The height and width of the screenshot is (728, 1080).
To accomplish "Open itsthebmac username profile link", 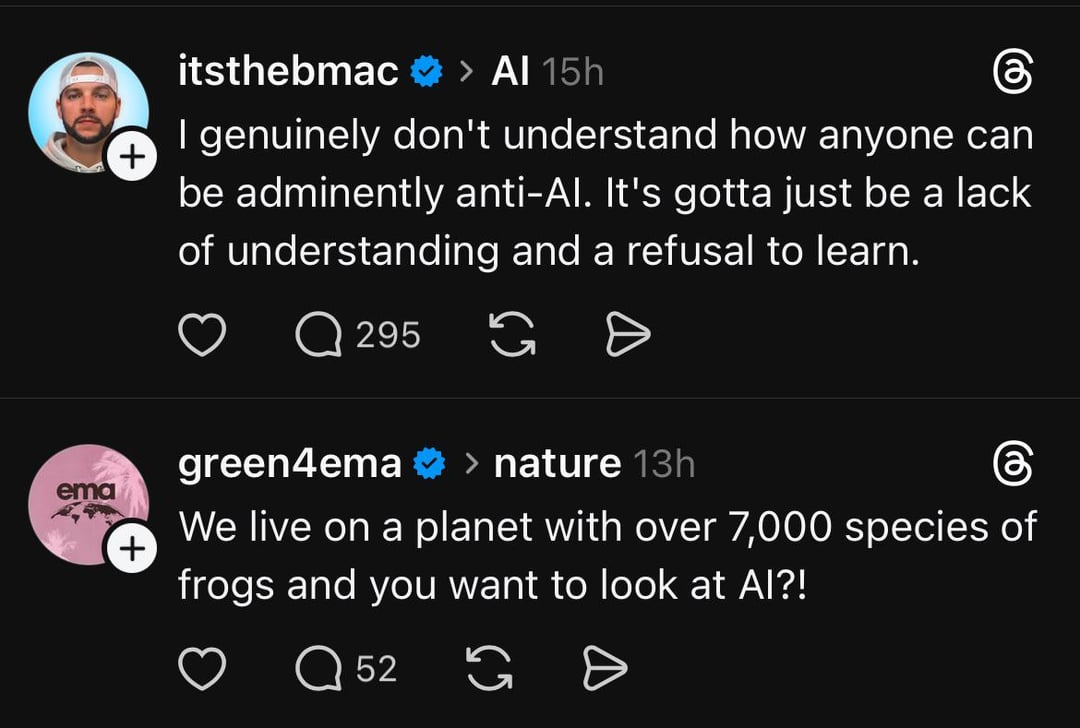I will pyautogui.click(x=288, y=72).
